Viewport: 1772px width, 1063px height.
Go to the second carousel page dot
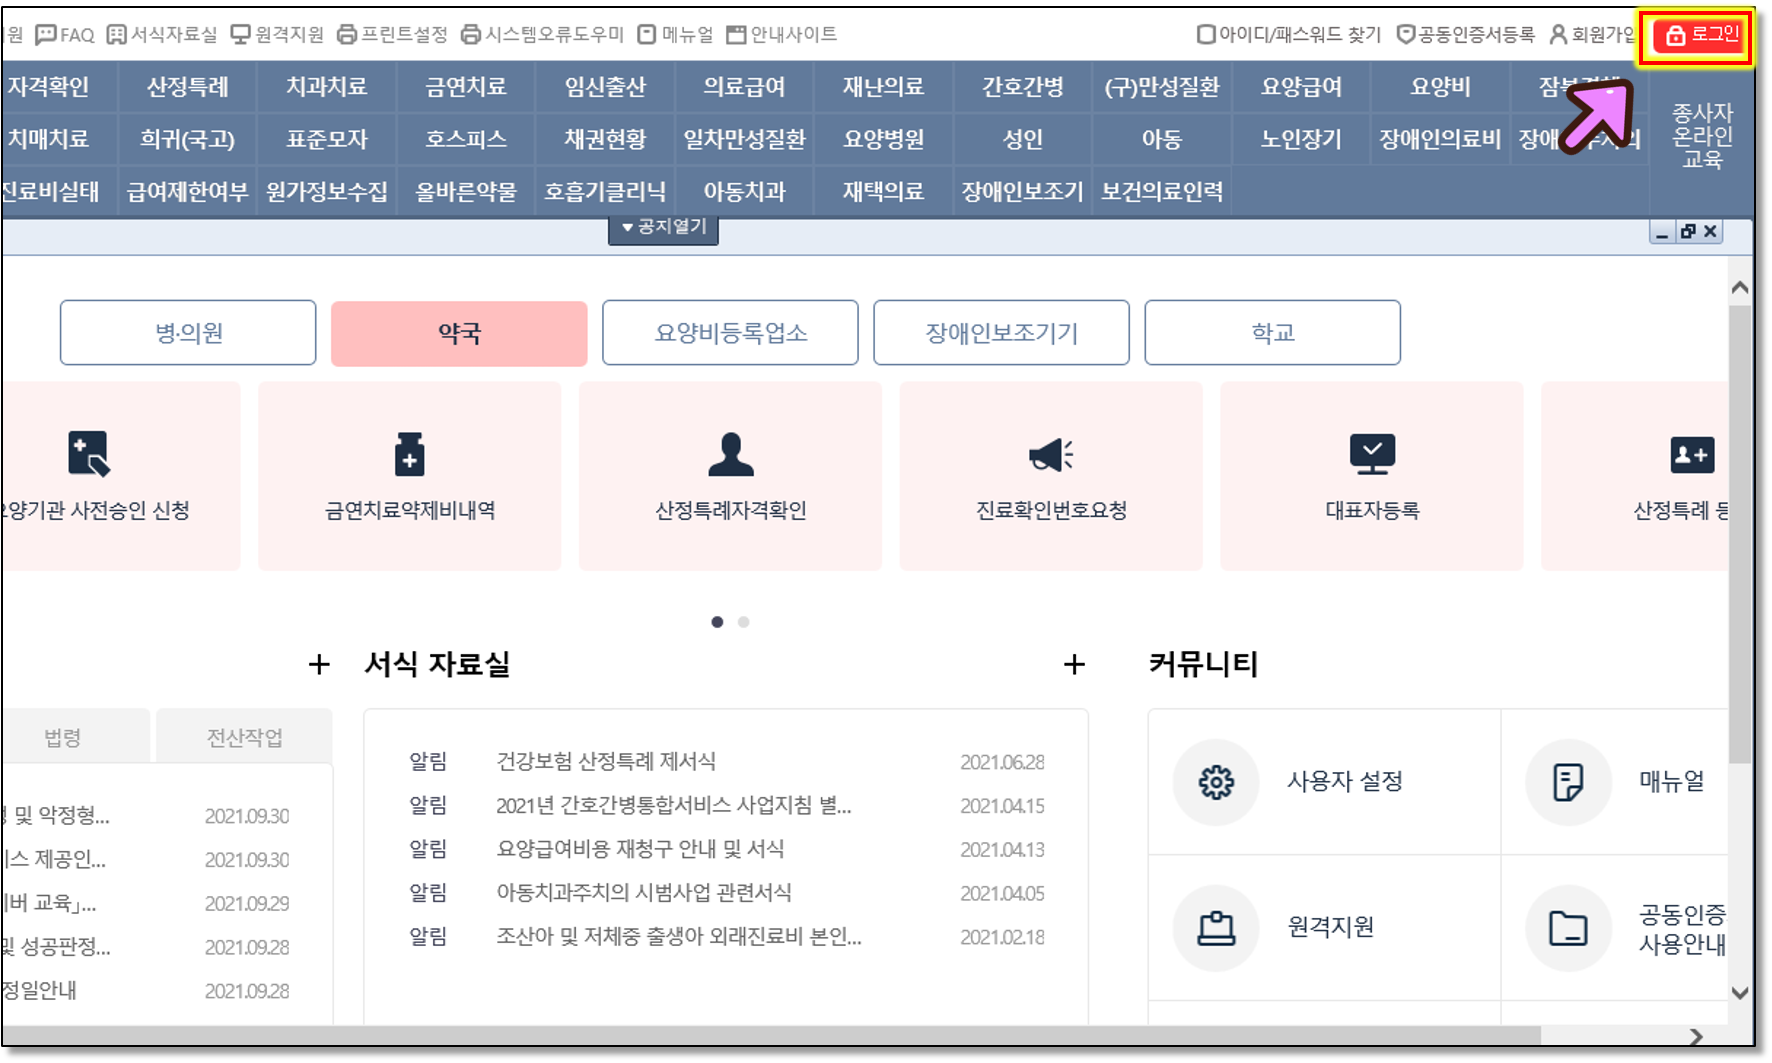click(x=743, y=622)
